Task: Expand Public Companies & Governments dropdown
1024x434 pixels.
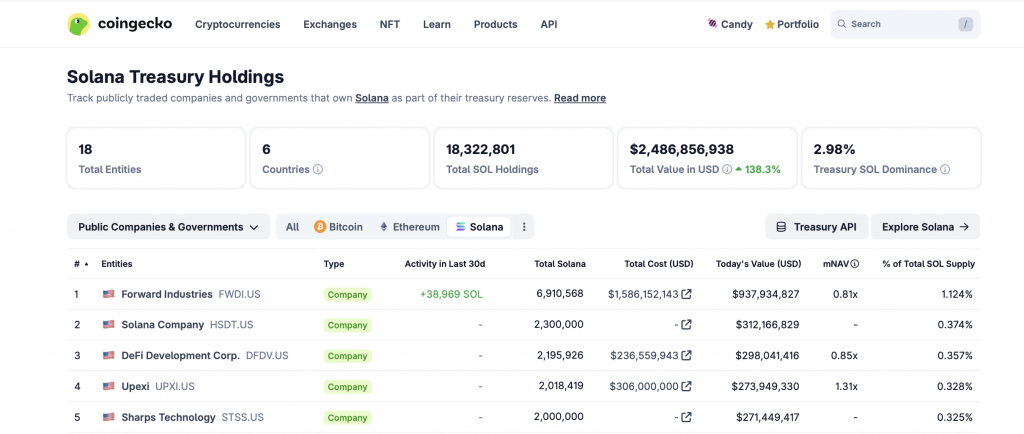Action: pos(168,227)
